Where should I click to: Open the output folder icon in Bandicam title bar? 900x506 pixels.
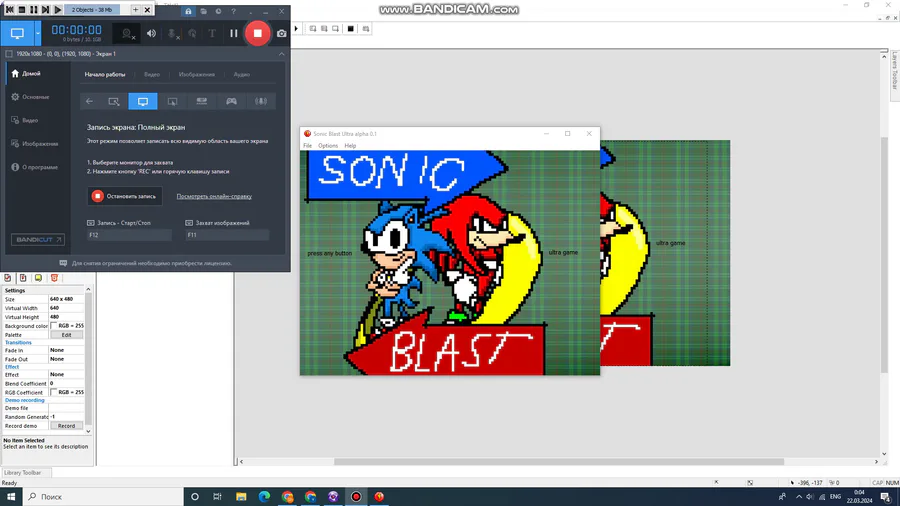pos(203,11)
